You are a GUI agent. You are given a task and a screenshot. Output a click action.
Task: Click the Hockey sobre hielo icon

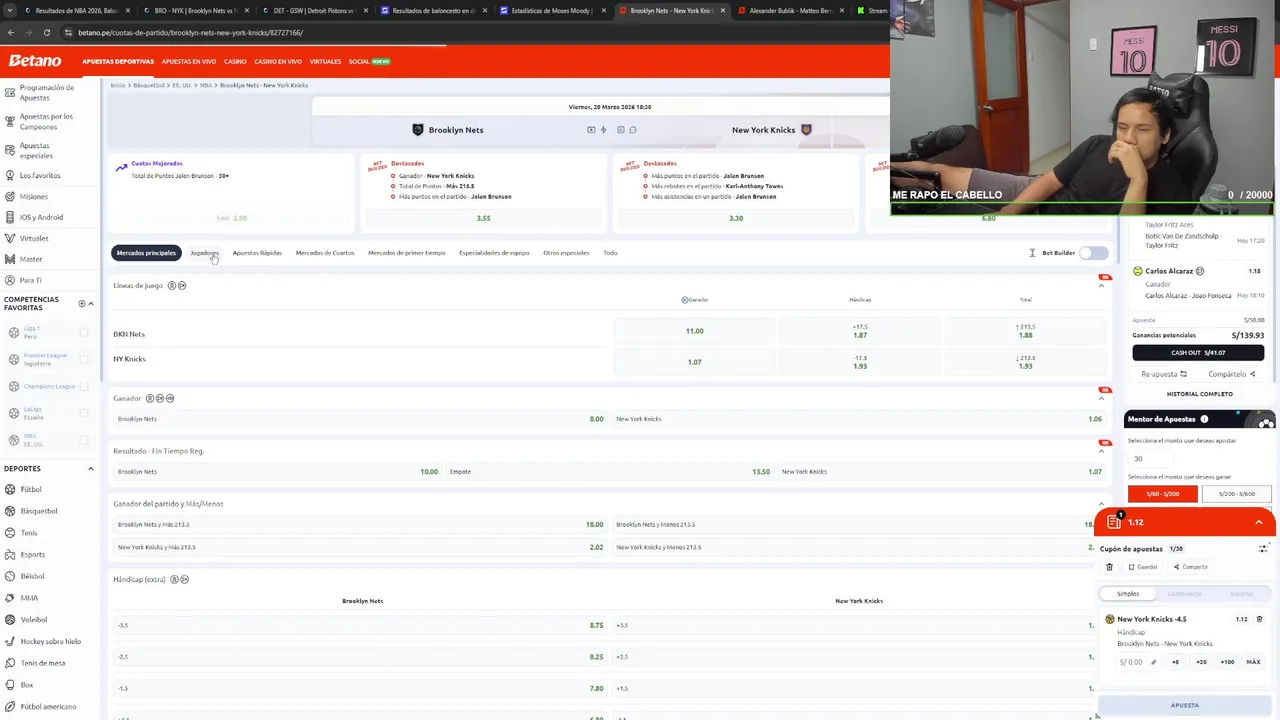pos(10,641)
